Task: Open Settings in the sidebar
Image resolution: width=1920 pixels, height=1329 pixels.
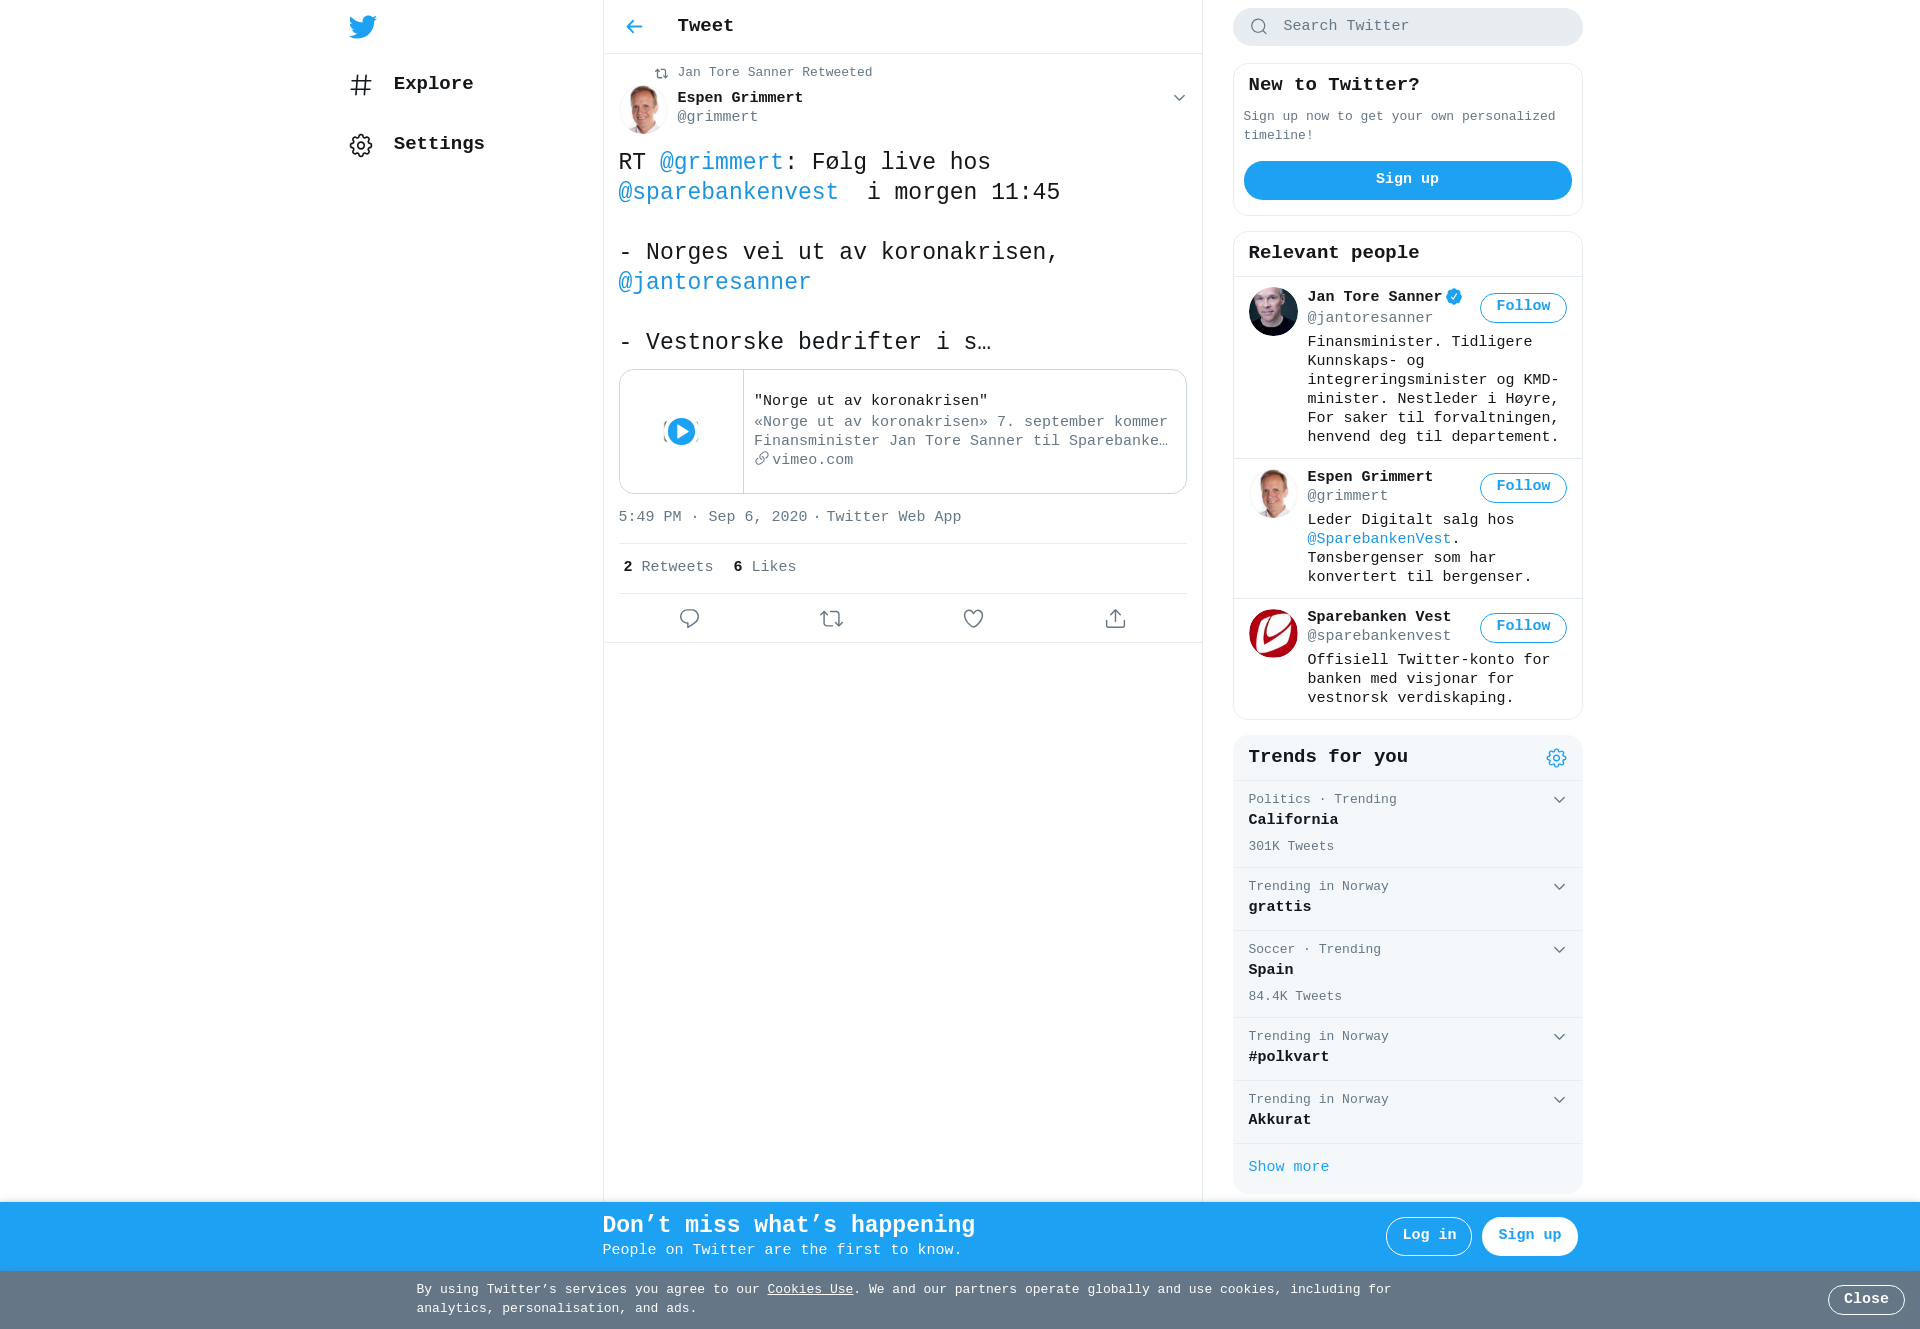Action: pyautogui.click(x=417, y=144)
